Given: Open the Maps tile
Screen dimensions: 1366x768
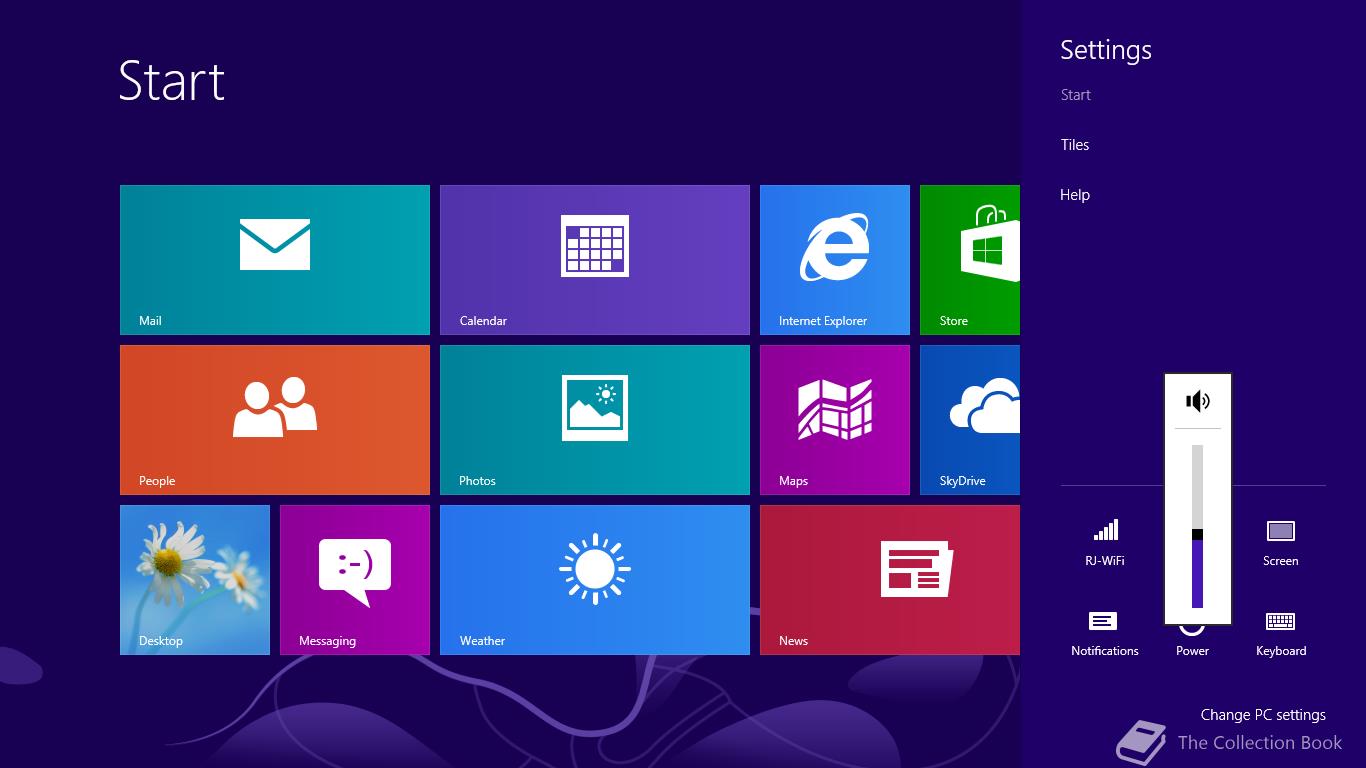Looking at the screenshot, I should 835,420.
